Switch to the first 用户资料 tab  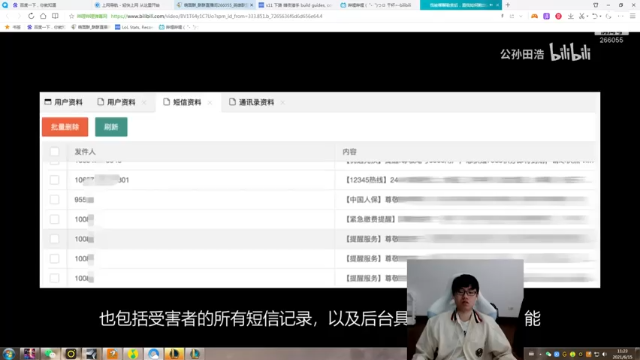pyautogui.click(x=64, y=102)
